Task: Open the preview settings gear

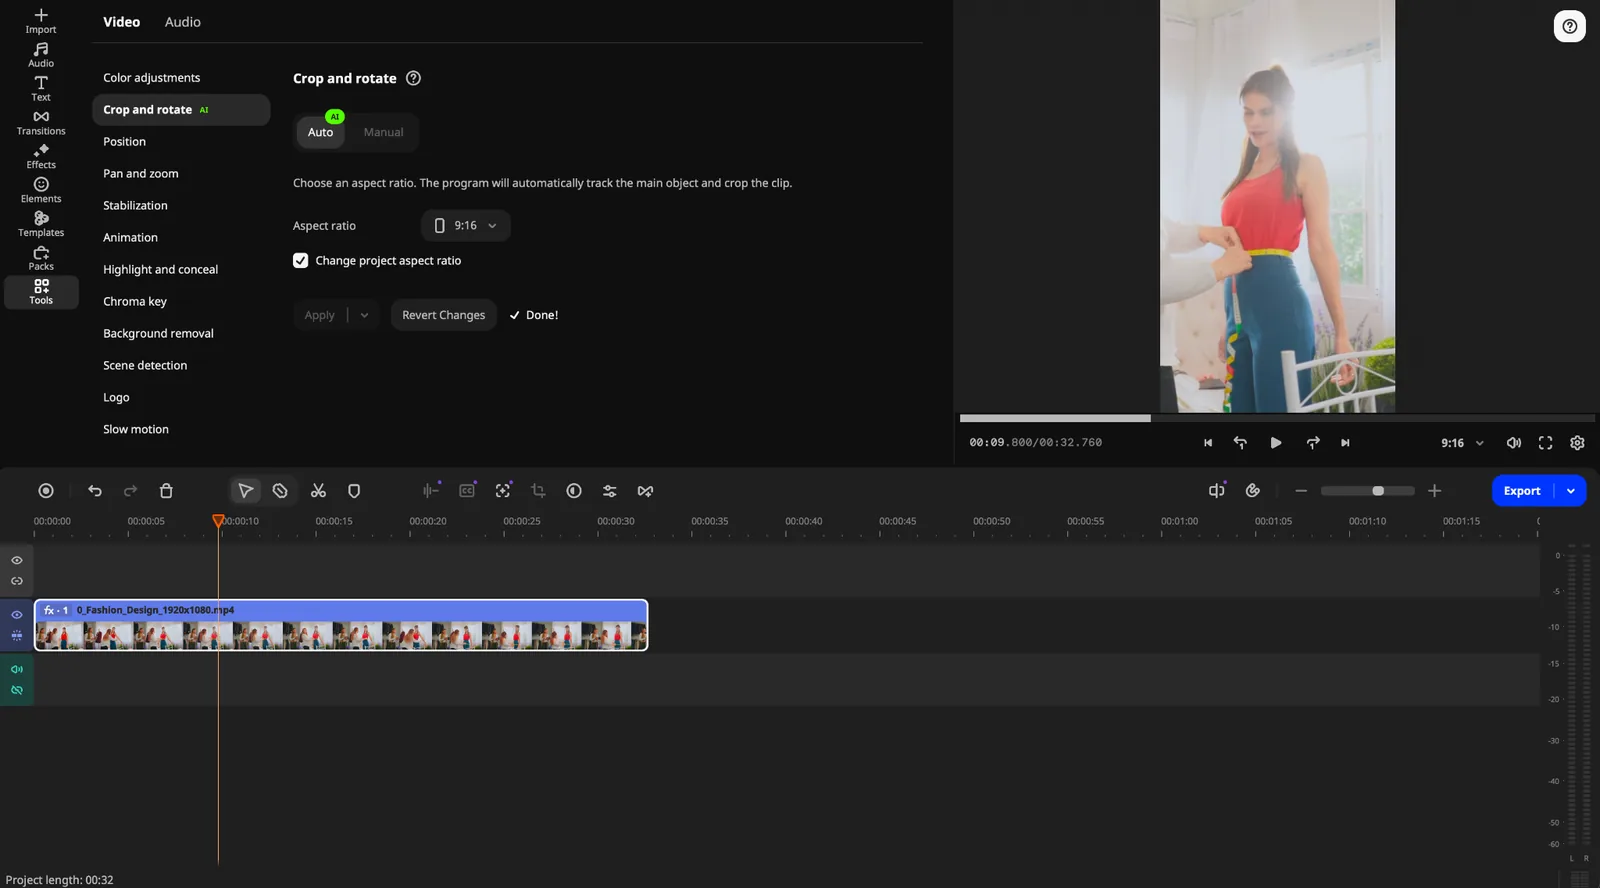Action: pos(1577,443)
